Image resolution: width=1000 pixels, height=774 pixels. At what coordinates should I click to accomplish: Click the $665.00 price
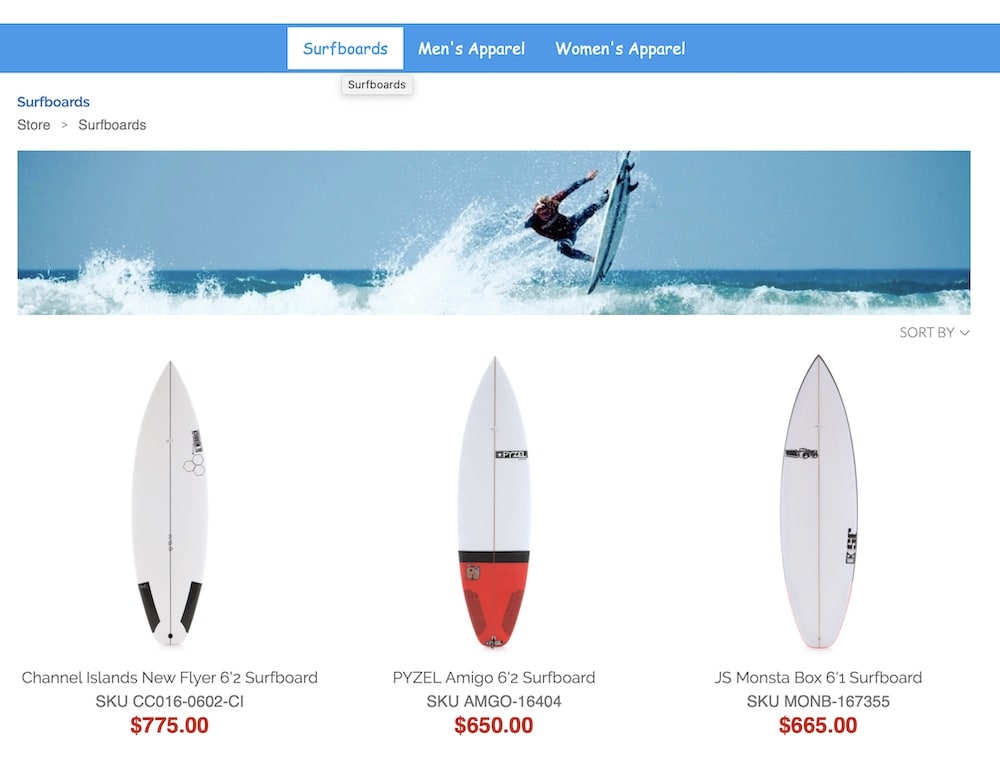(818, 726)
